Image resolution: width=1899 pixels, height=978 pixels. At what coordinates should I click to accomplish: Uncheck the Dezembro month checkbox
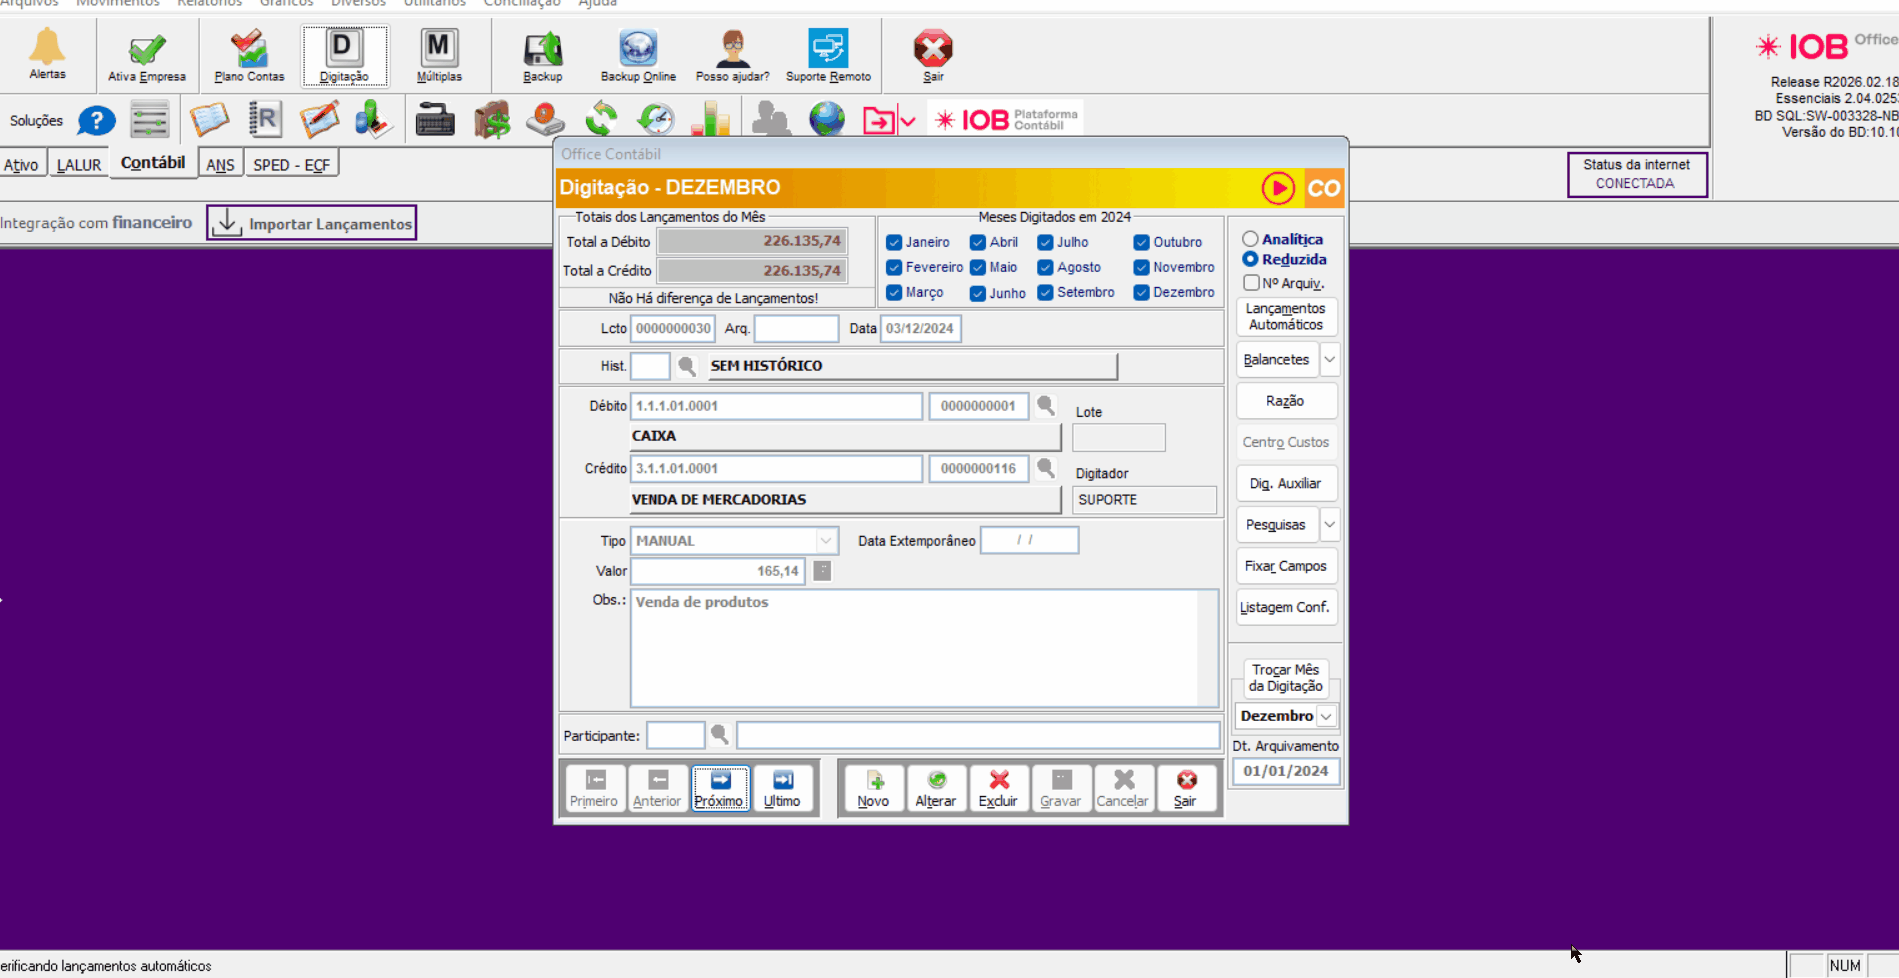(1141, 293)
